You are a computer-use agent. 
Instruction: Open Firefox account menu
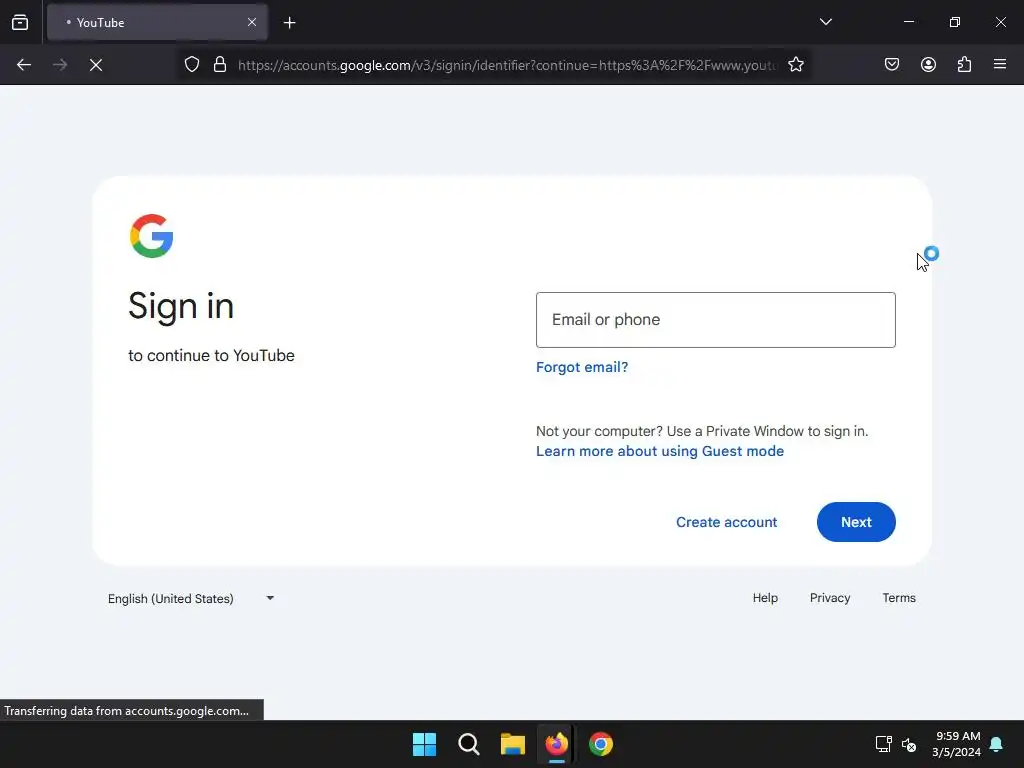click(928, 65)
